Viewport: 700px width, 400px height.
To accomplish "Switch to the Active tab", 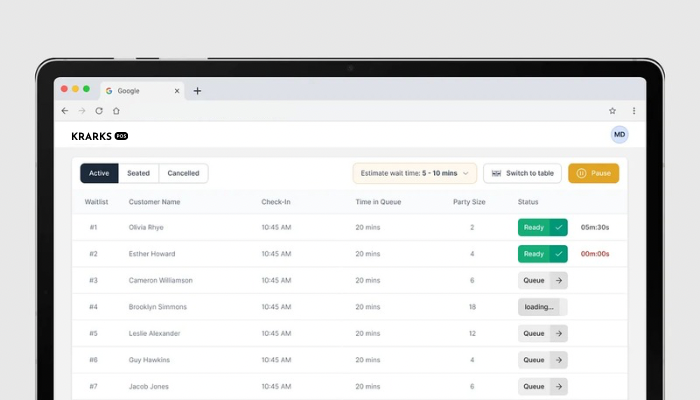I will click(x=99, y=173).
